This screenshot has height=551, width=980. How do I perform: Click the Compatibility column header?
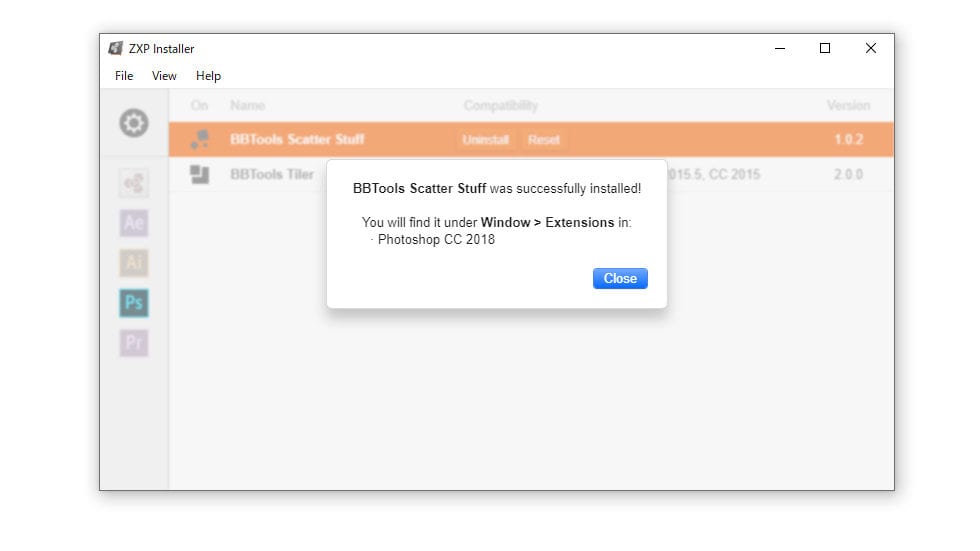500,105
